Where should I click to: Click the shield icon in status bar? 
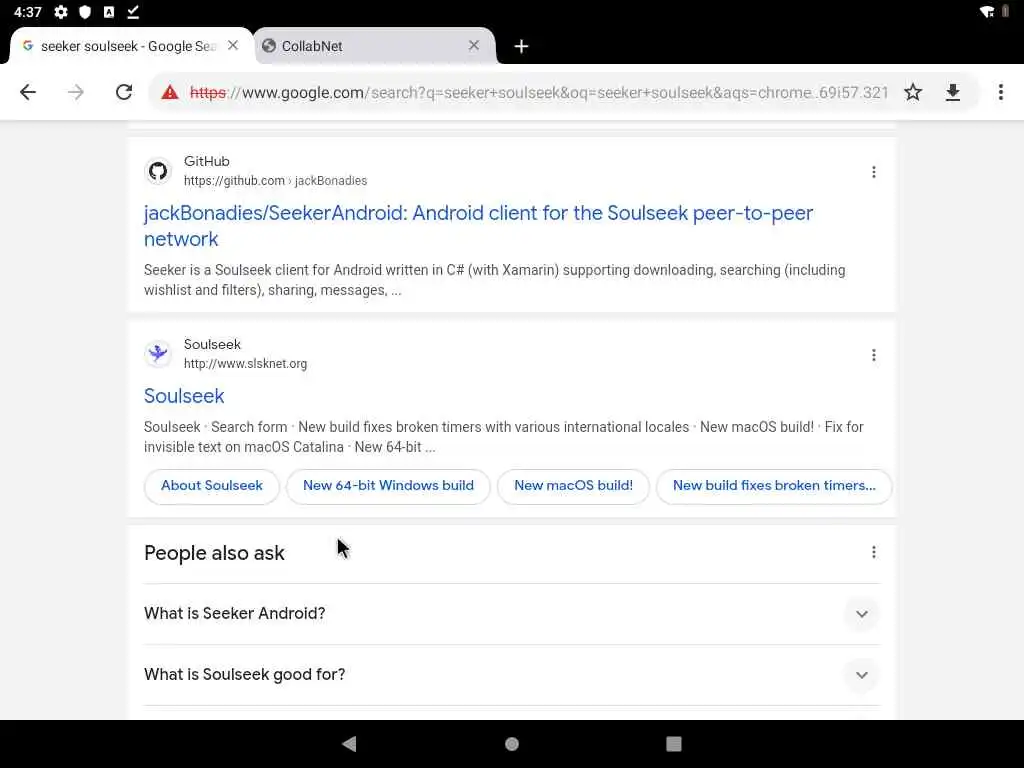[x=85, y=12]
